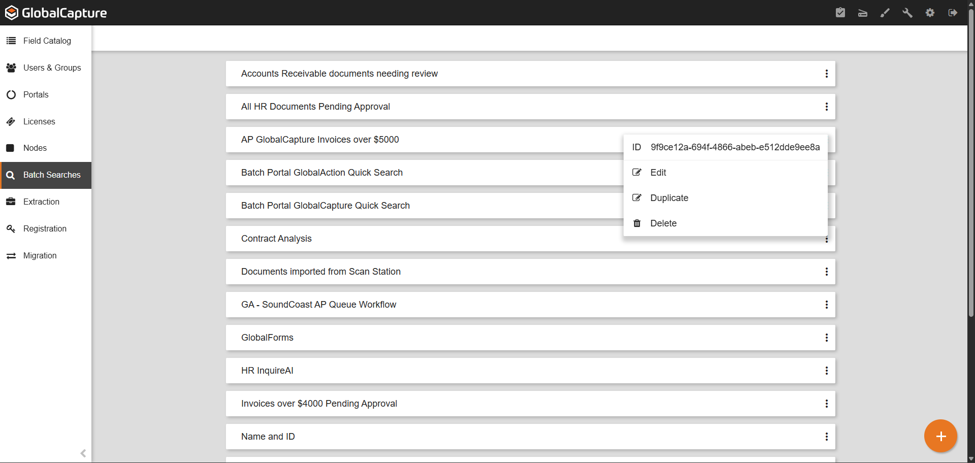
Task: Select 'Documents imported from Scan Station' row
Action: pos(530,272)
